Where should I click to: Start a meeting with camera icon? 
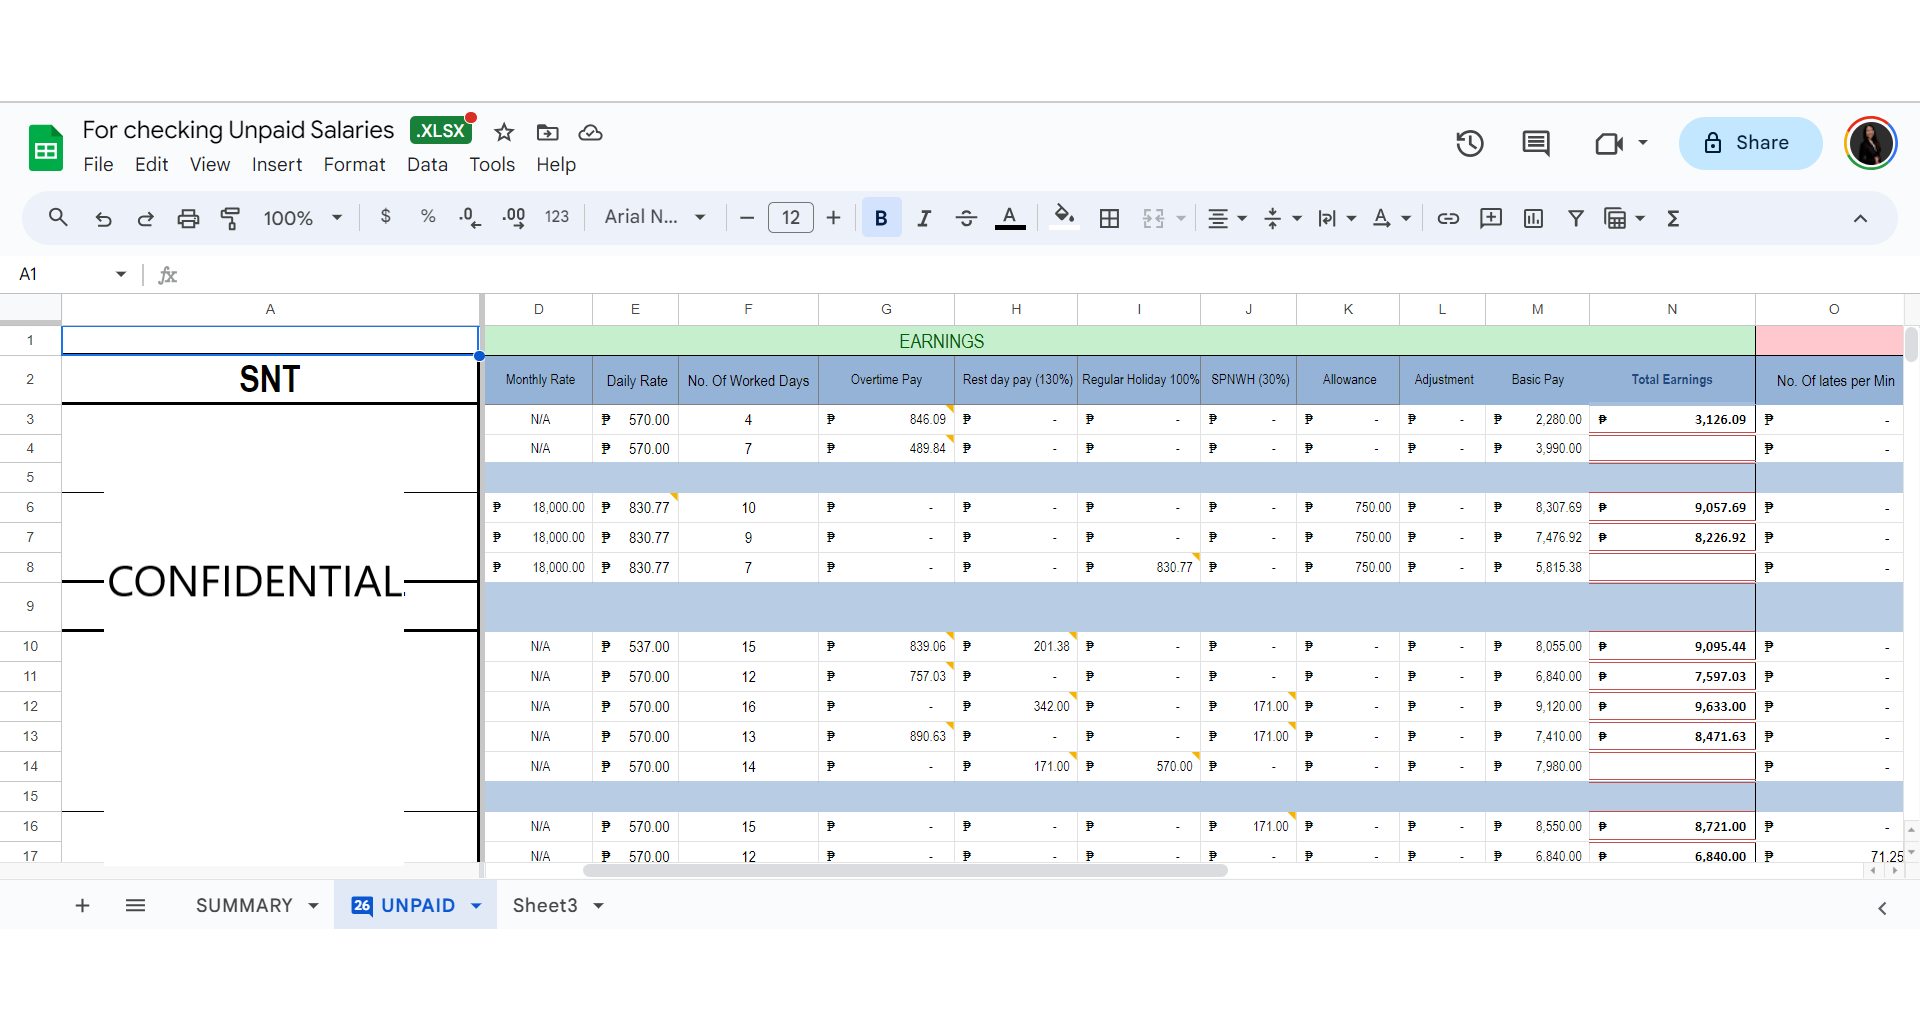1608,143
